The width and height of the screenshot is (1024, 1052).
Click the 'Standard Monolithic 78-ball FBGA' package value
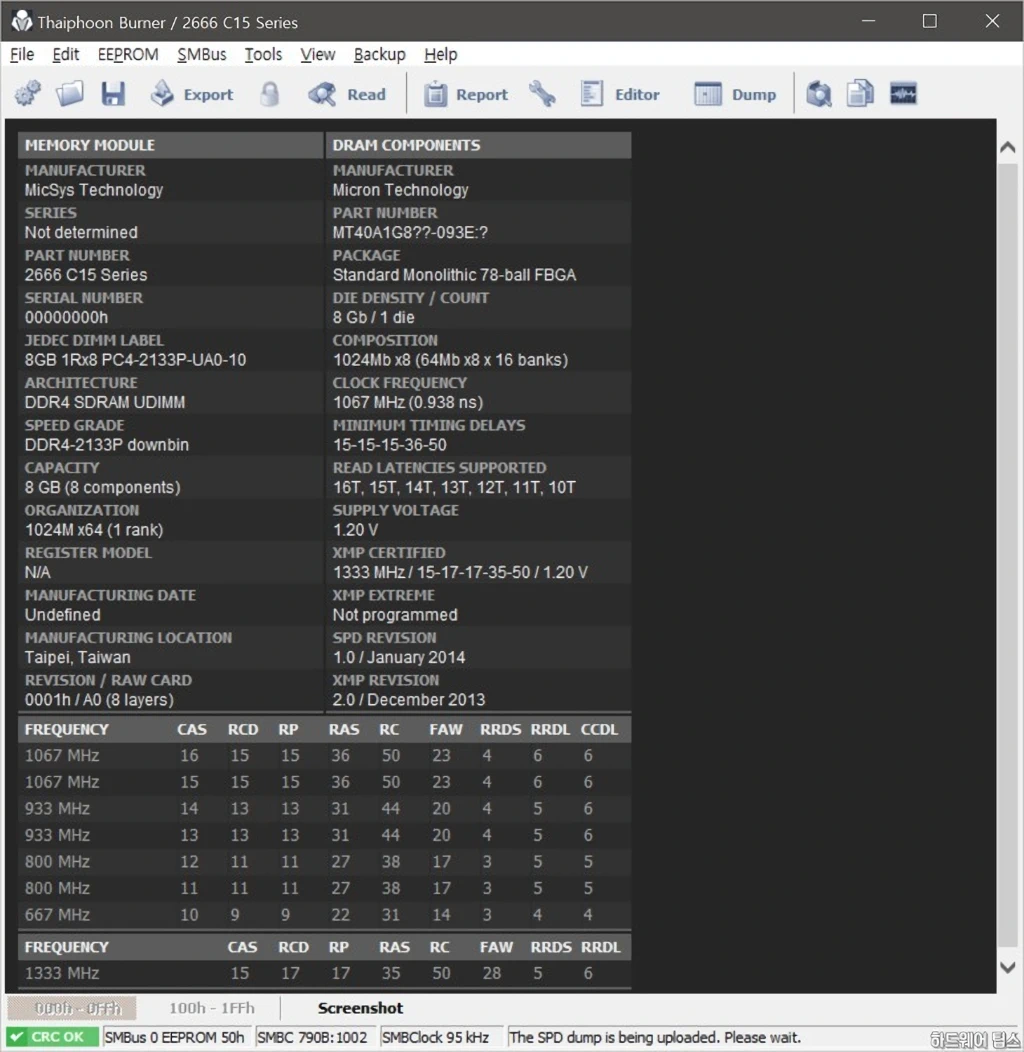click(455, 274)
